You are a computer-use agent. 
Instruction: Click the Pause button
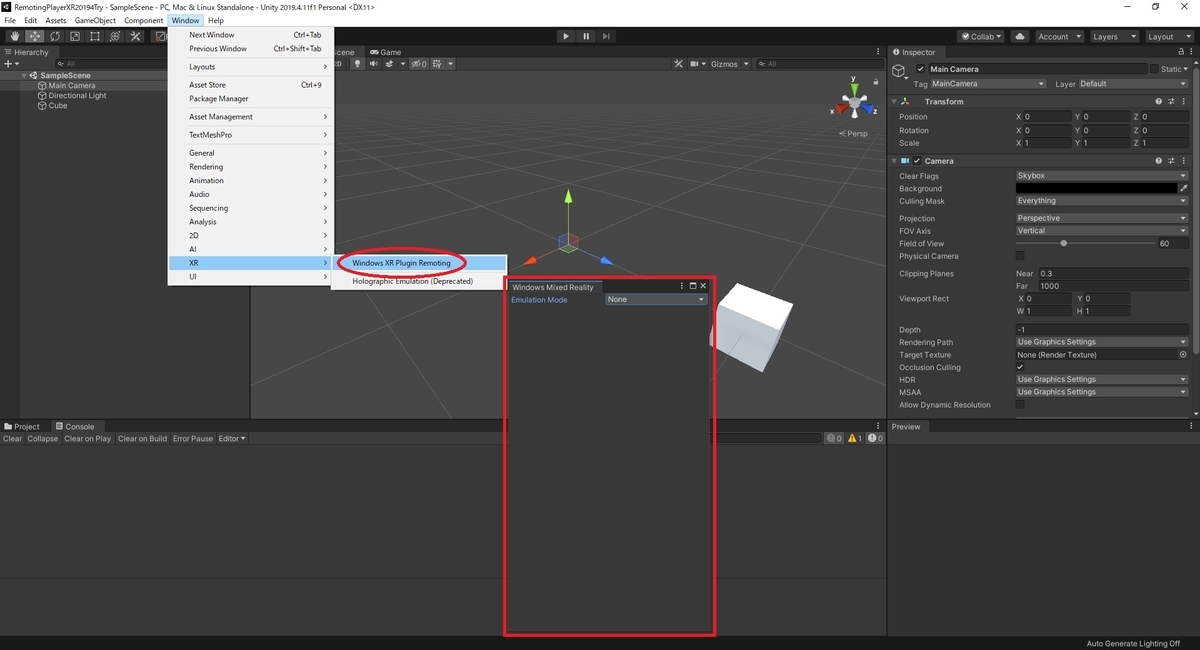pyautogui.click(x=586, y=36)
